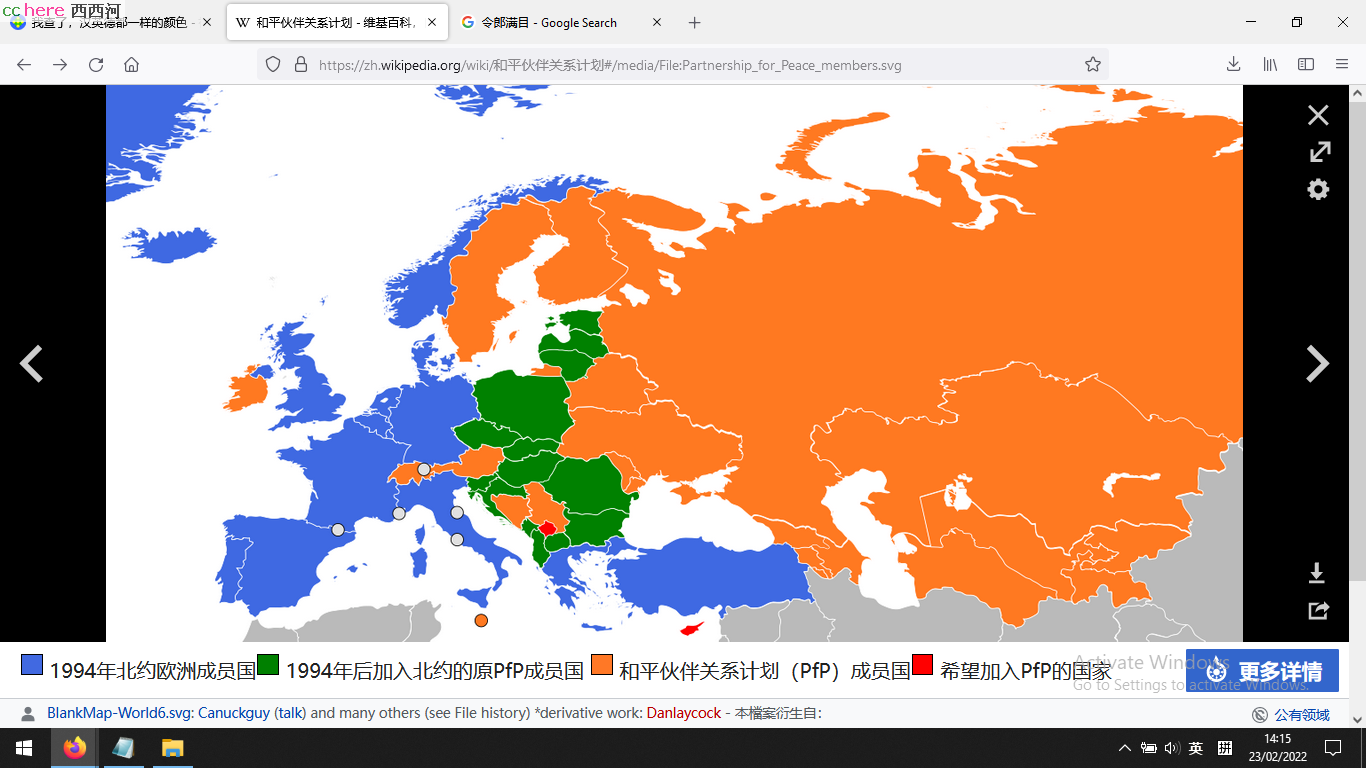Share or embed this file icon
This screenshot has height=768, width=1366.
tap(1318, 610)
